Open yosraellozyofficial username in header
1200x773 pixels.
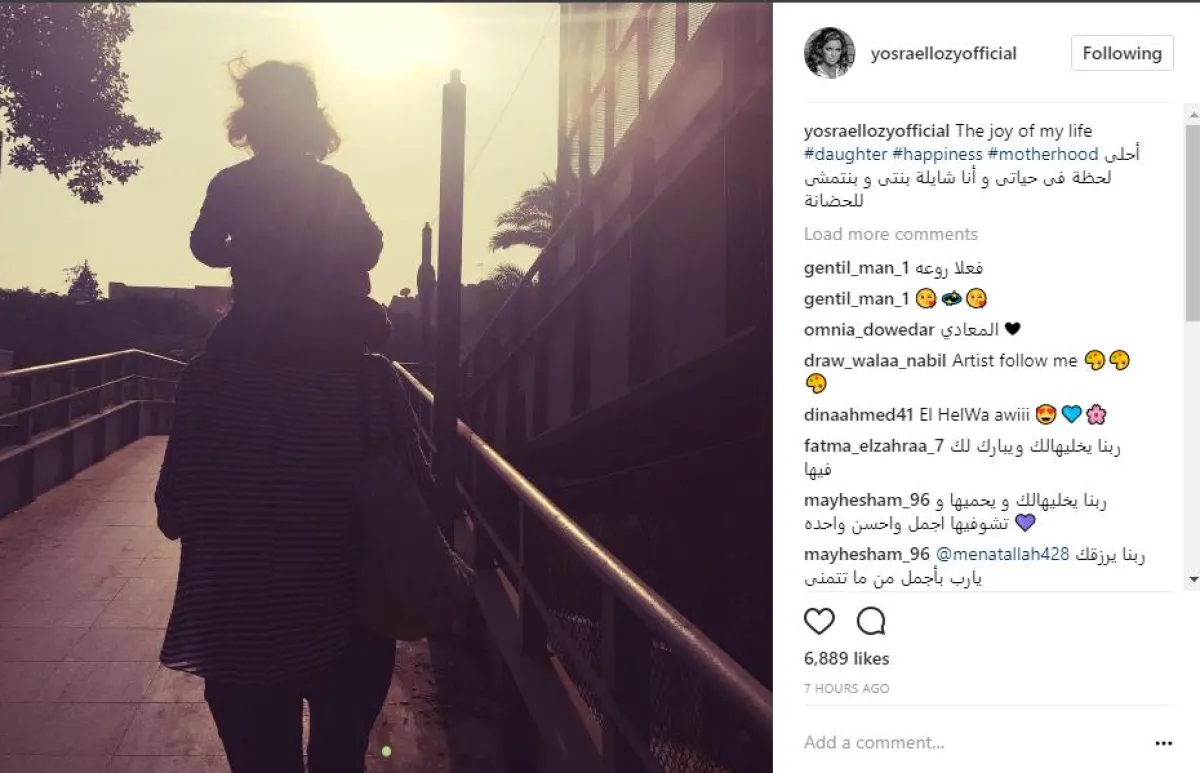(942, 53)
